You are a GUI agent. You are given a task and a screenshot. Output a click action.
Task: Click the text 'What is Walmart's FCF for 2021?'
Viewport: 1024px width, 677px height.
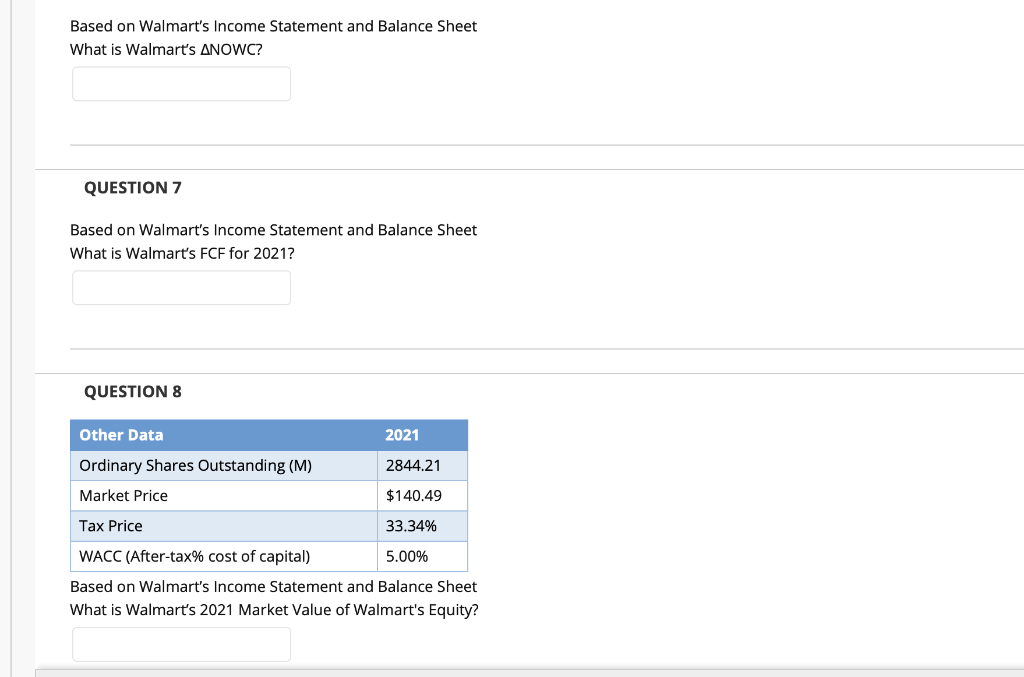coord(182,253)
